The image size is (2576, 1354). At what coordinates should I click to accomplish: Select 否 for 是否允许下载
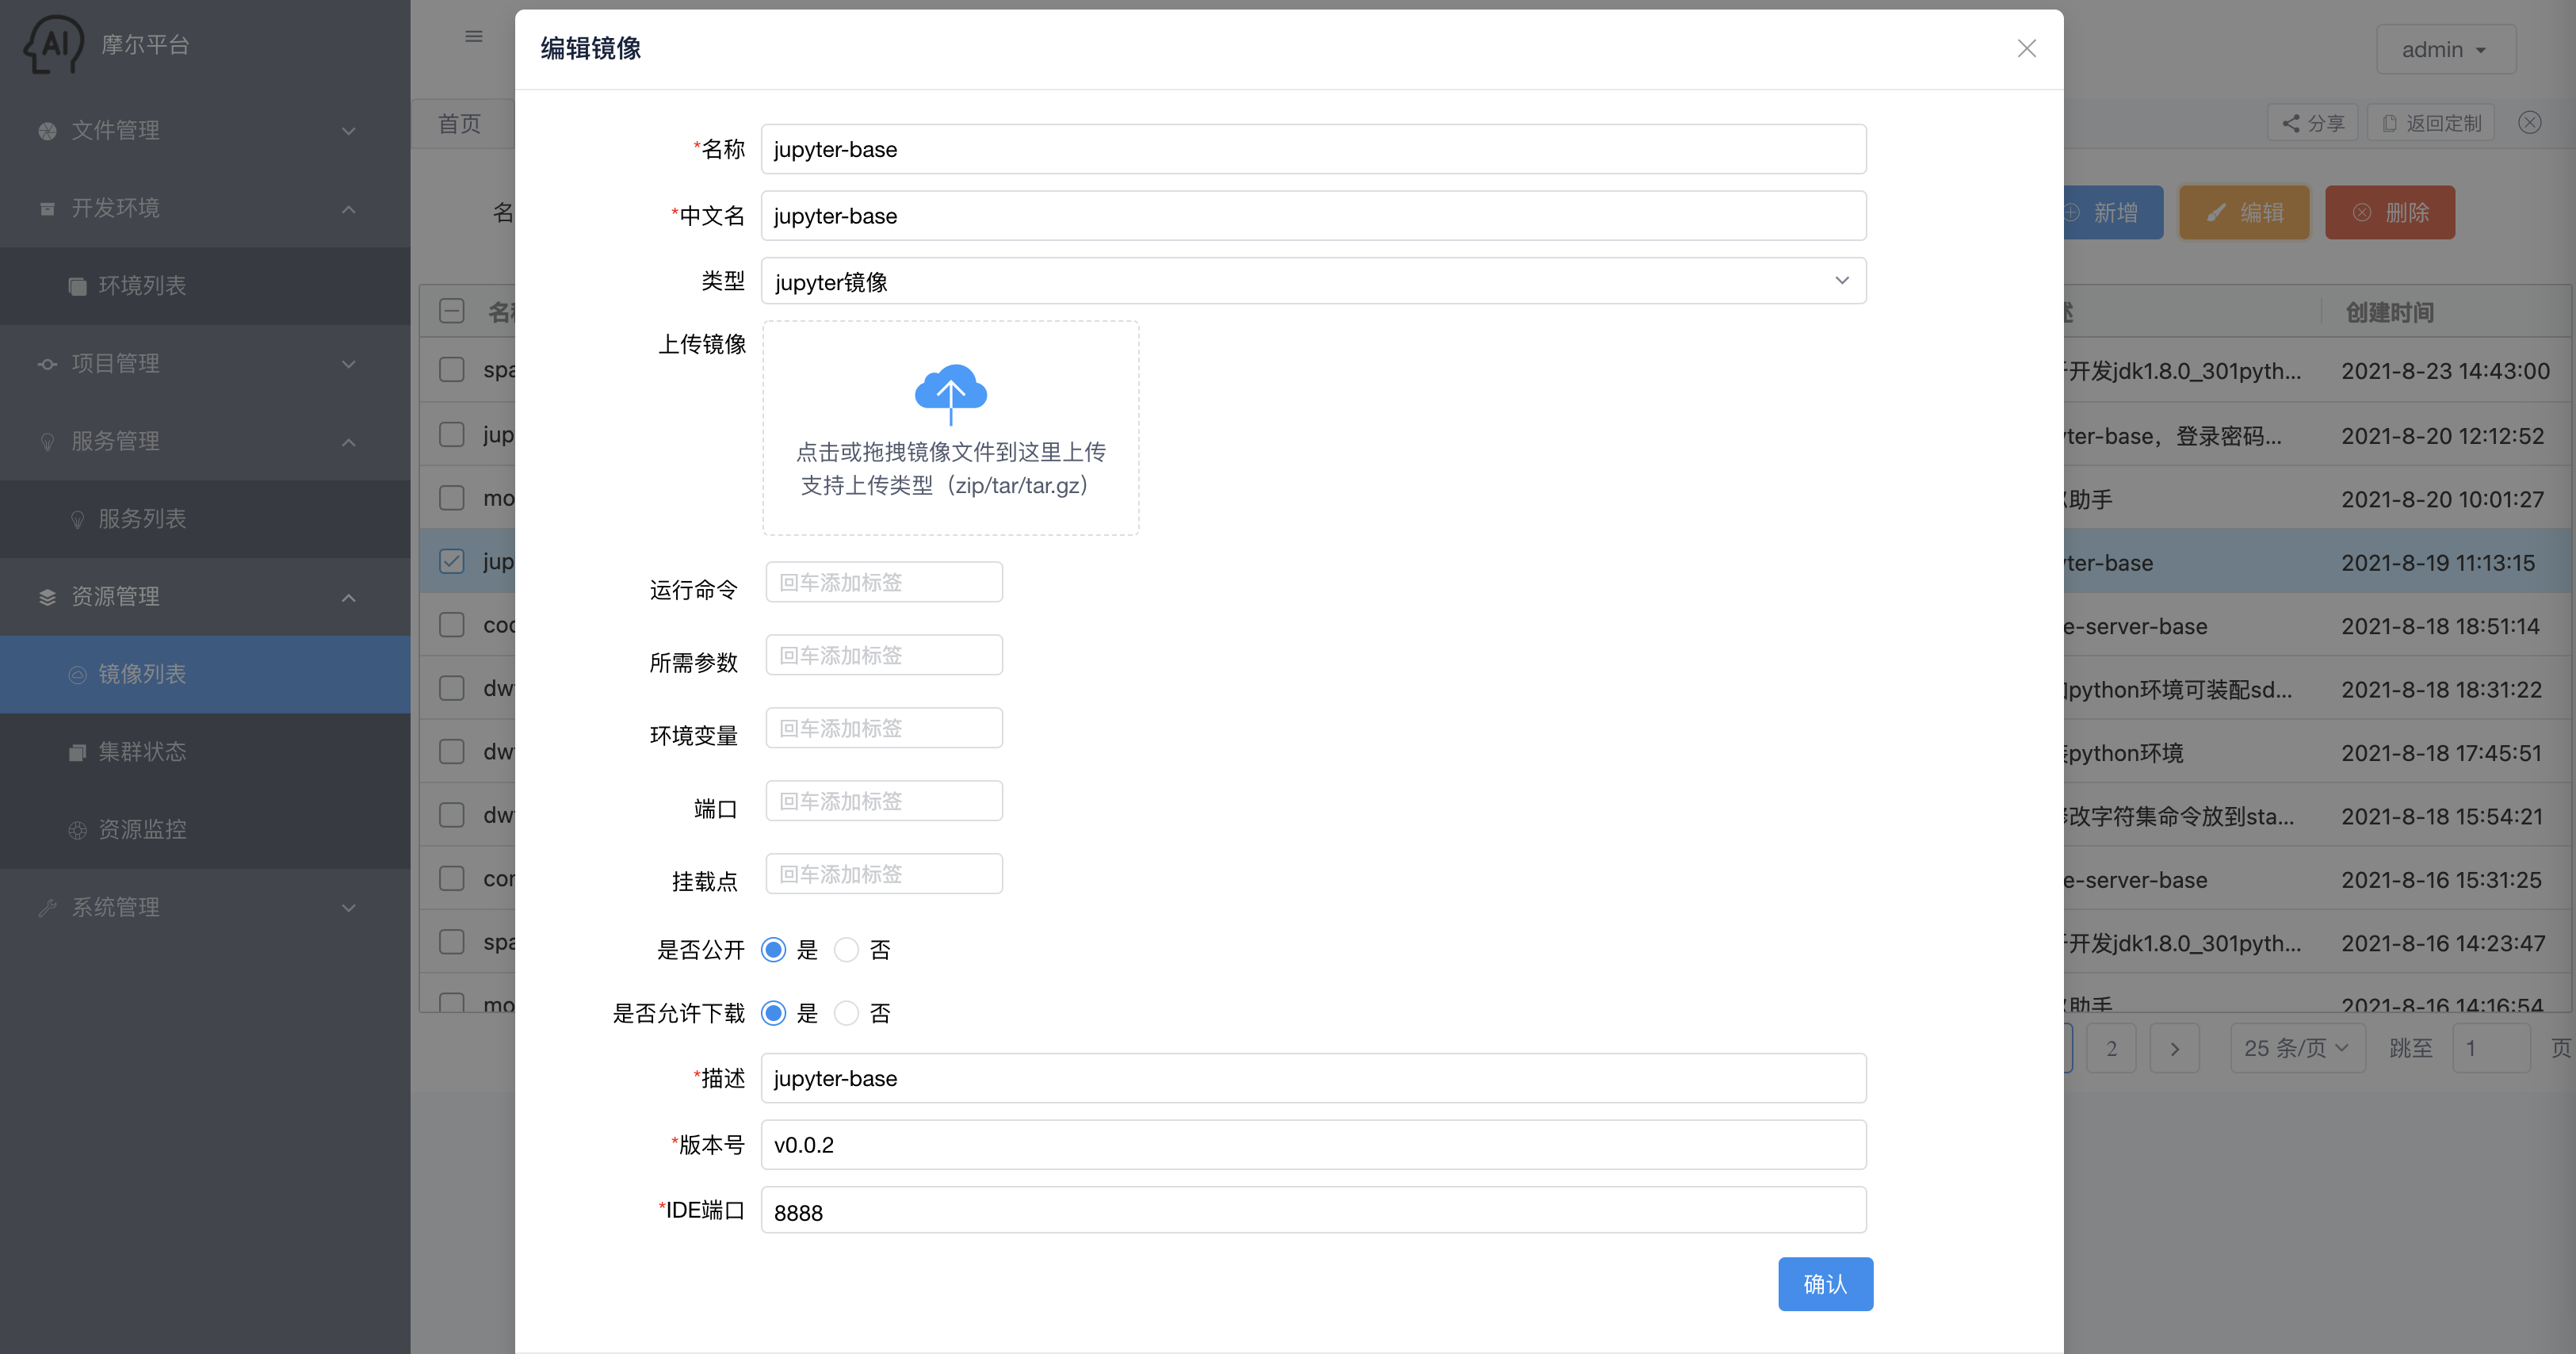point(846,1014)
